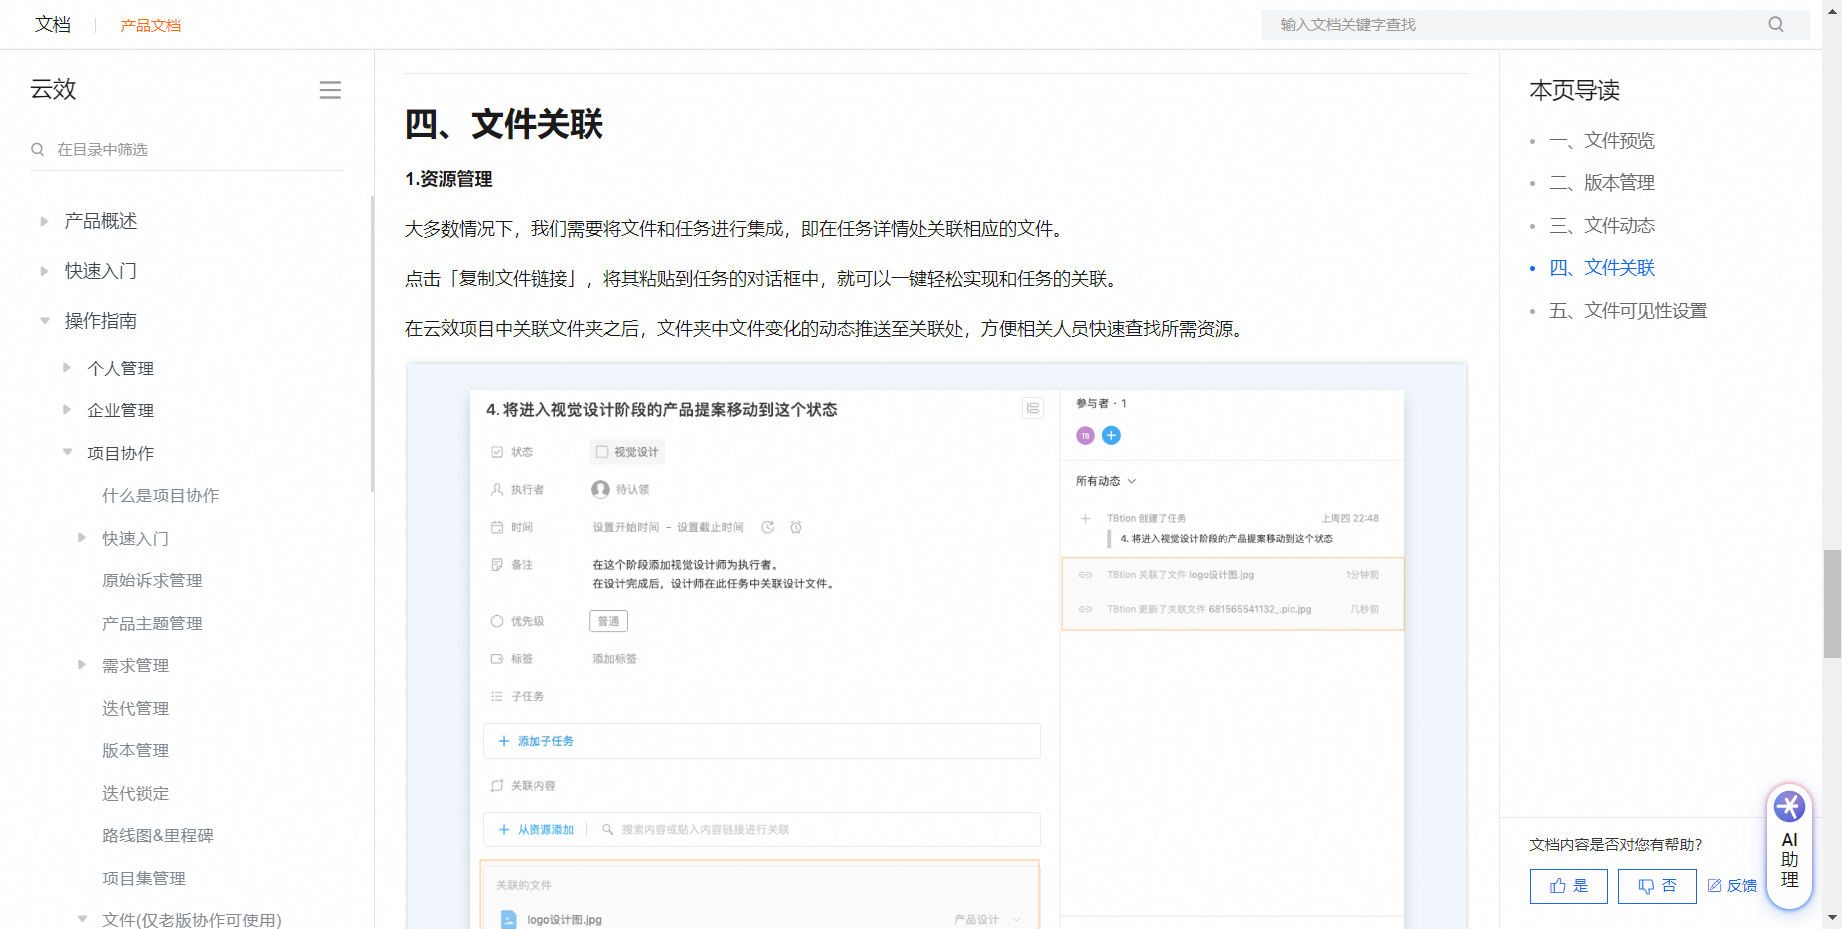Click the thumbs-up 是 button
Image resolution: width=1842 pixels, height=929 pixels.
1569,886
